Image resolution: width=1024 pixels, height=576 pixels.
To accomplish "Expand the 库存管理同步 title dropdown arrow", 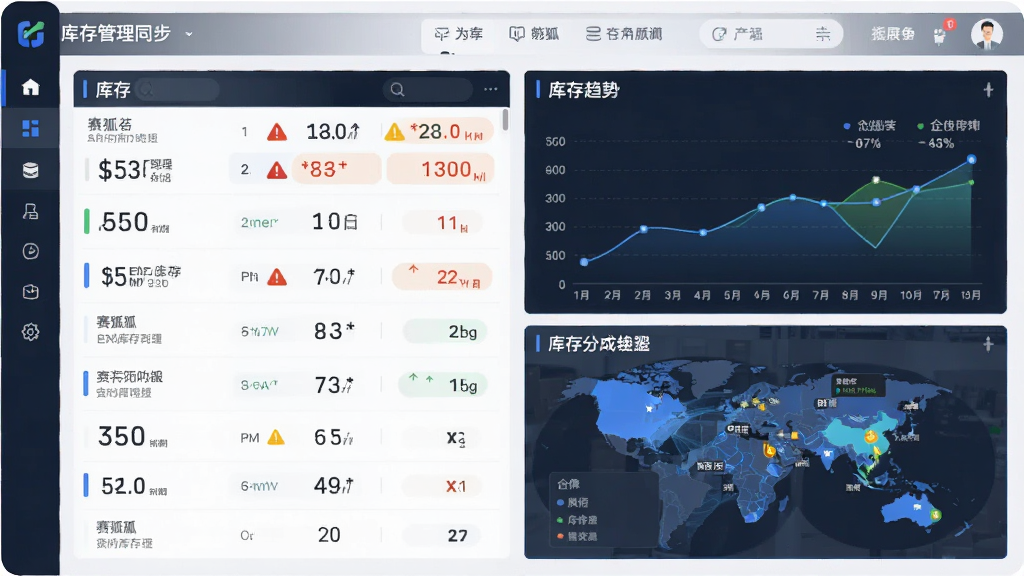I will (189, 34).
